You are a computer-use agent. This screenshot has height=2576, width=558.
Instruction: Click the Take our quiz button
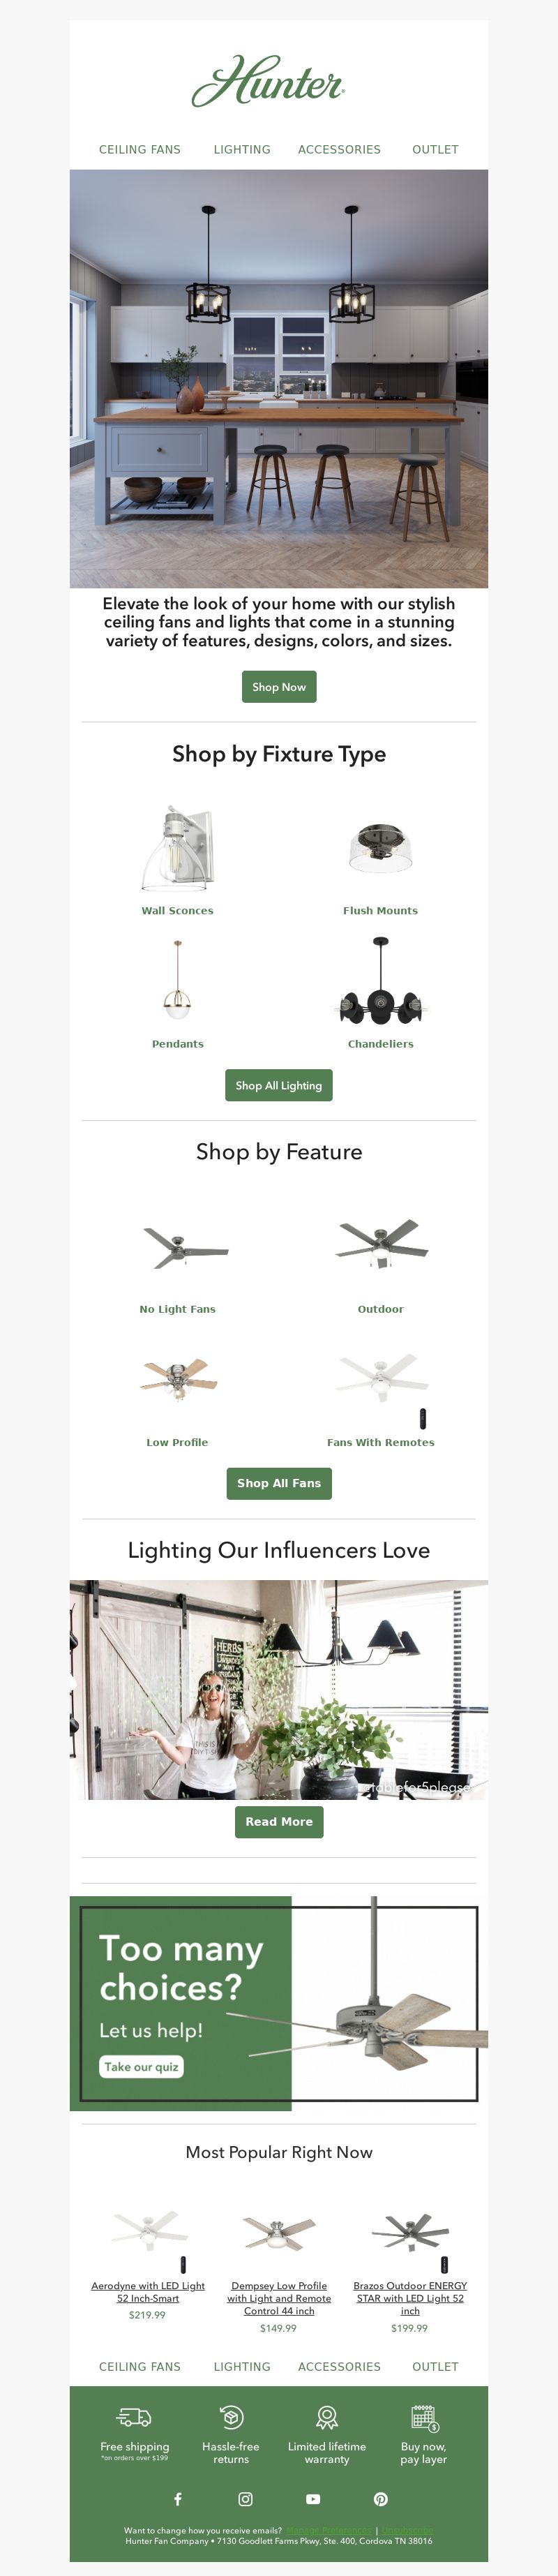point(141,2066)
